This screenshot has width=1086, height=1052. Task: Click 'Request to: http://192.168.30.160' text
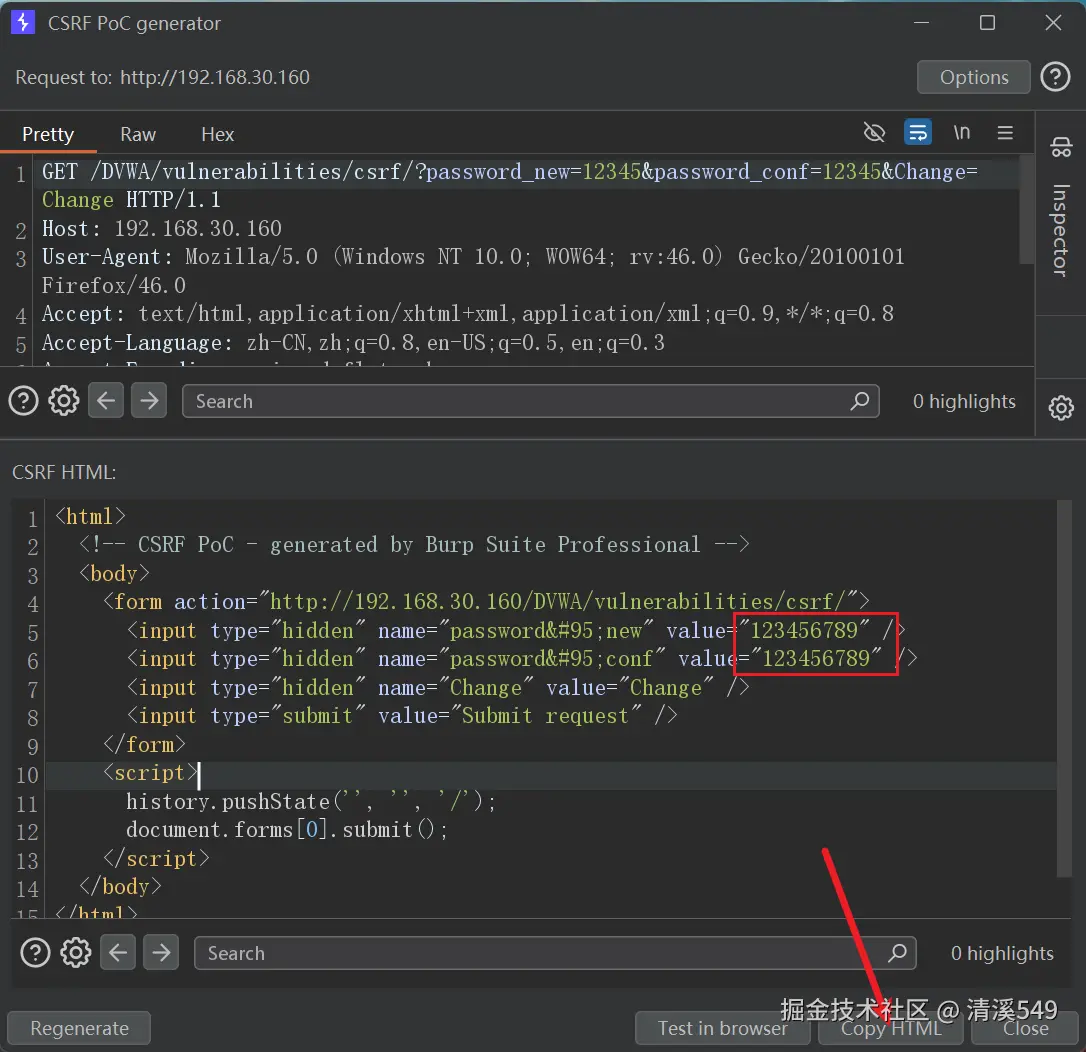tap(163, 77)
